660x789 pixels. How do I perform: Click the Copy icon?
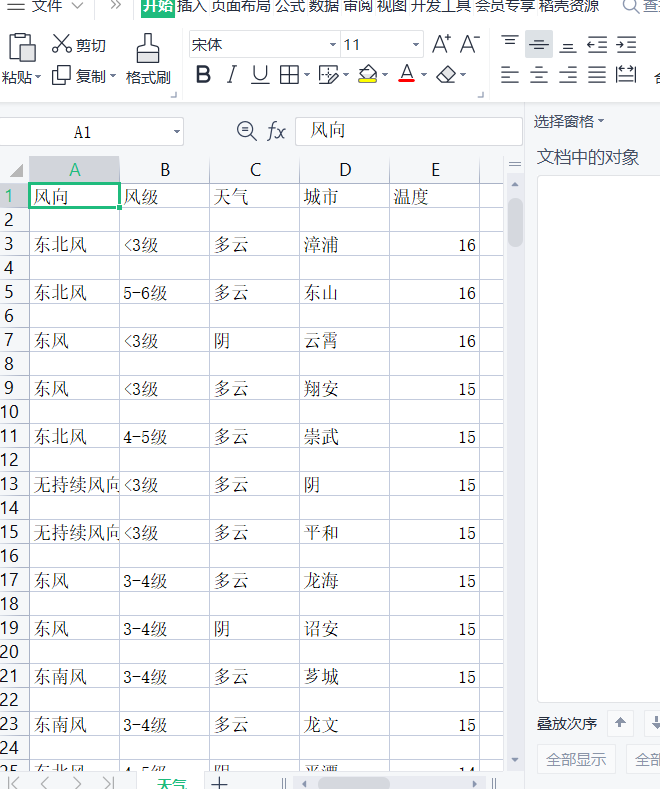(61, 75)
